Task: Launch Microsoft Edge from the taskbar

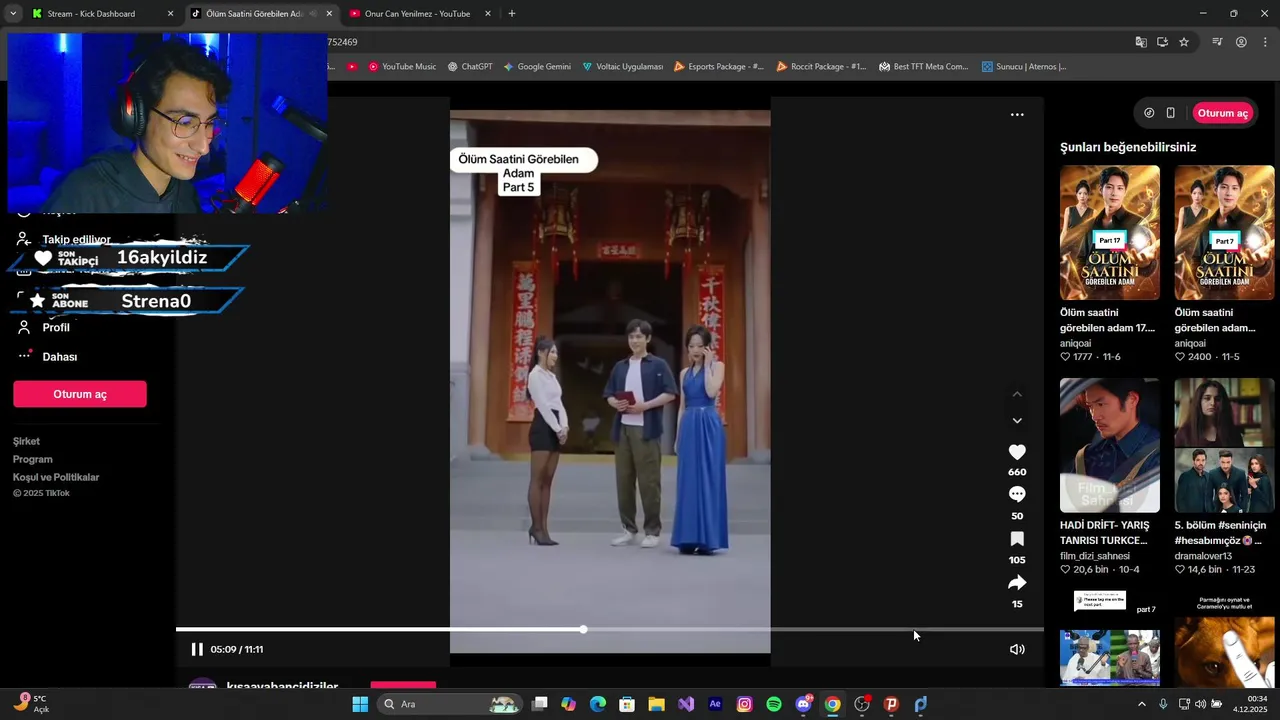Action: [598, 704]
